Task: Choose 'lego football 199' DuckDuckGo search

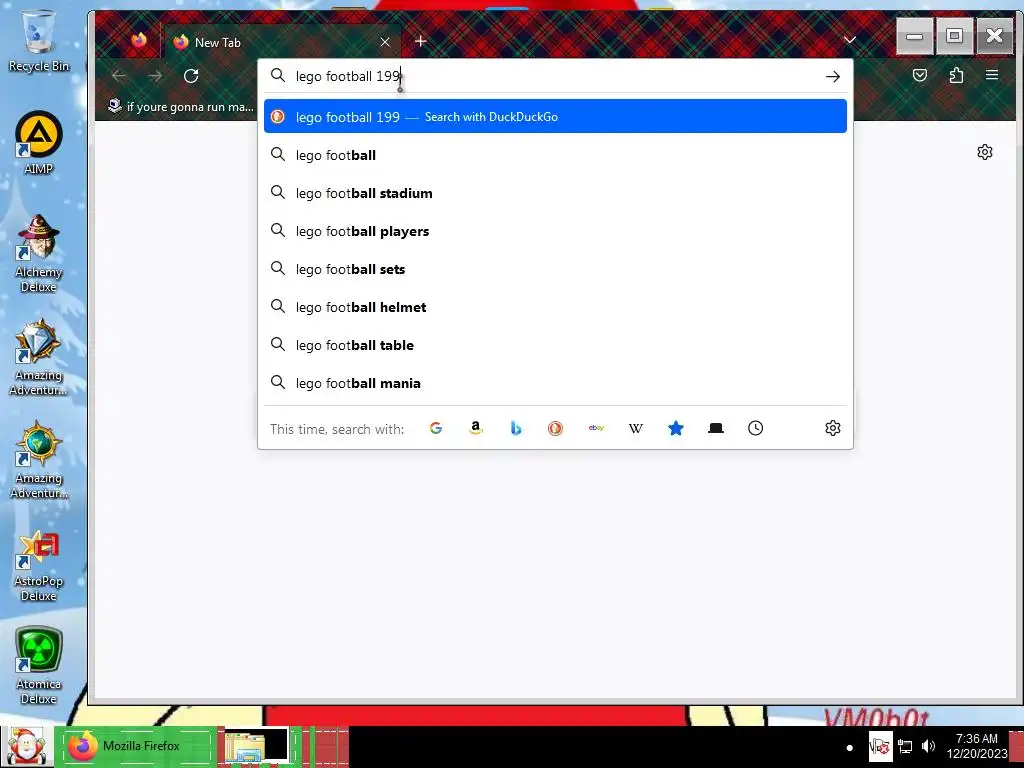Action: [555, 116]
